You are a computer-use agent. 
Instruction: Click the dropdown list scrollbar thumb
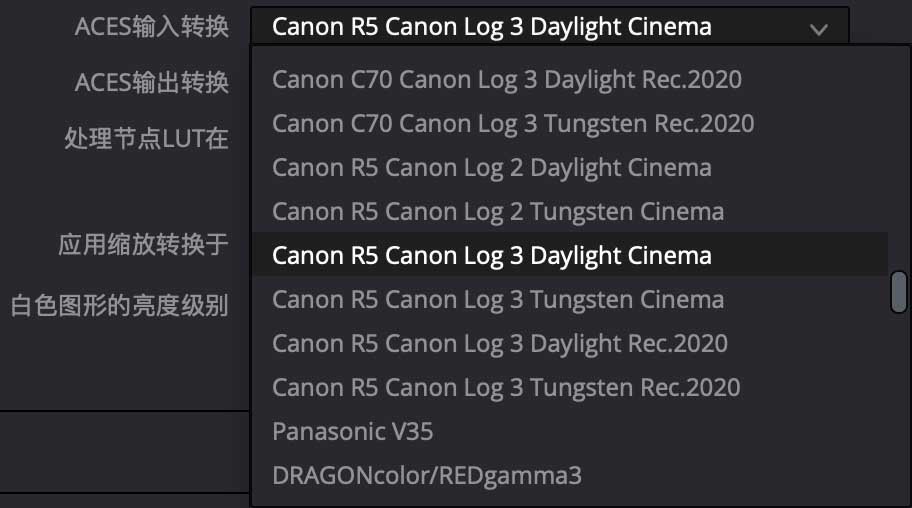899,291
